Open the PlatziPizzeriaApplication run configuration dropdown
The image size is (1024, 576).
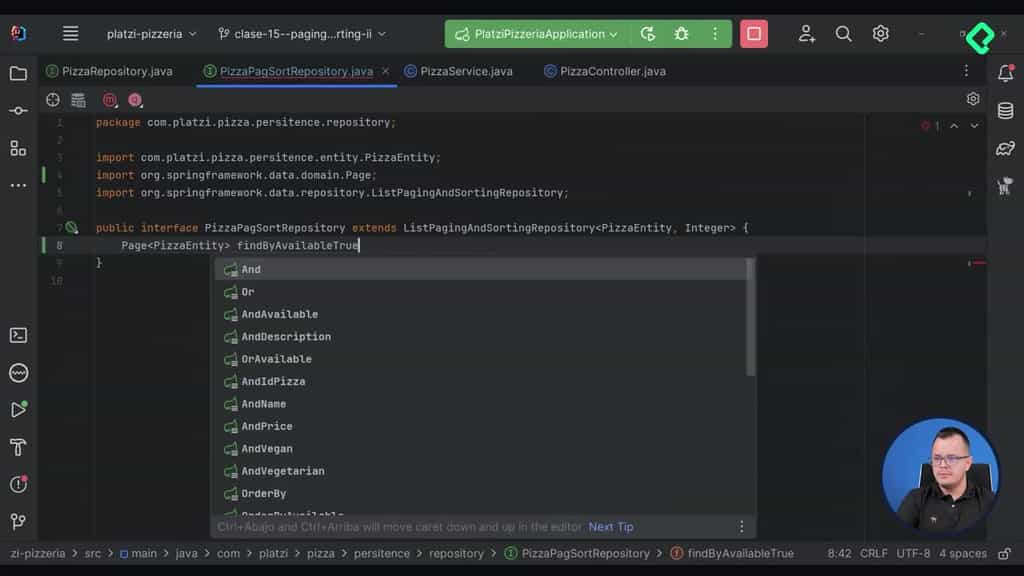[535, 33]
